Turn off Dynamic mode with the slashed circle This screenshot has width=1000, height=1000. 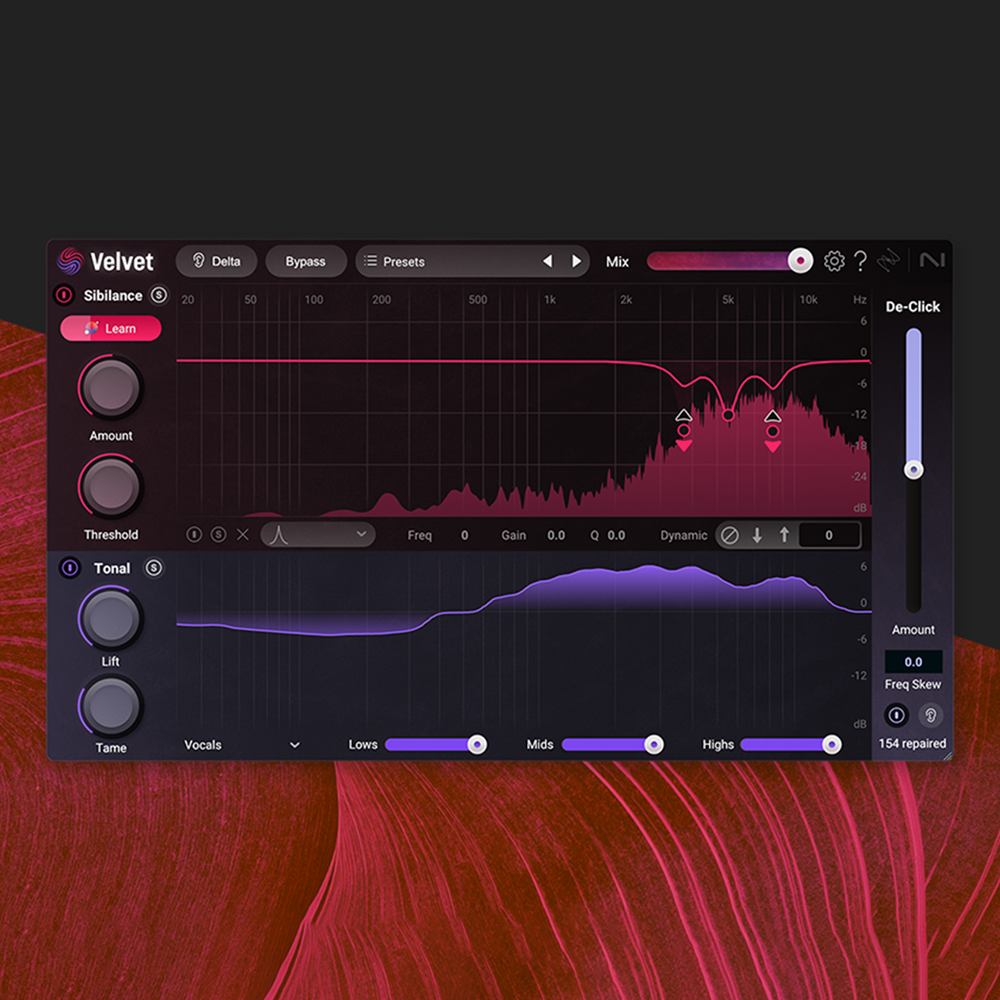[x=730, y=535]
